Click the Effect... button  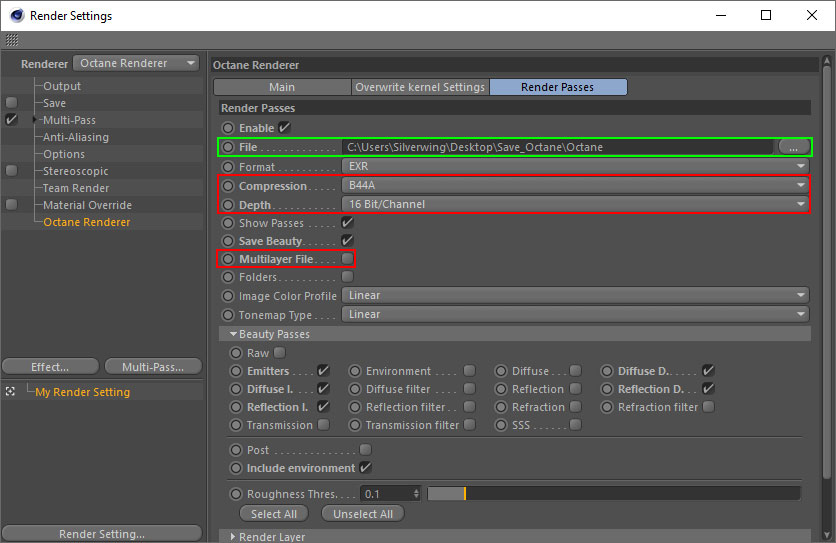pos(50,367)
